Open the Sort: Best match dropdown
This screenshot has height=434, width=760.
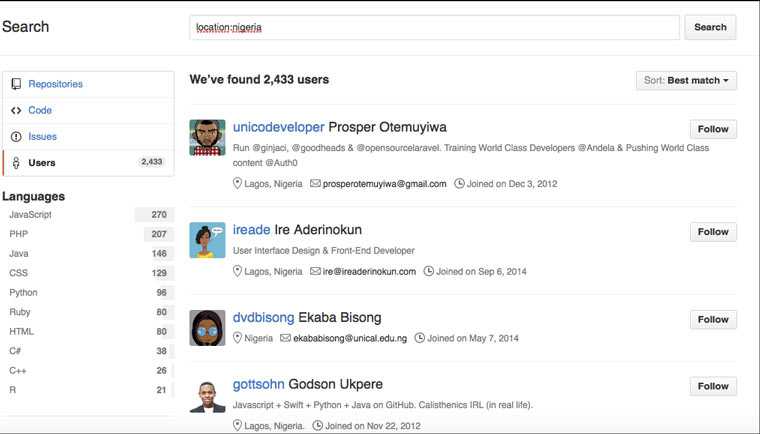tap(686, 80)
